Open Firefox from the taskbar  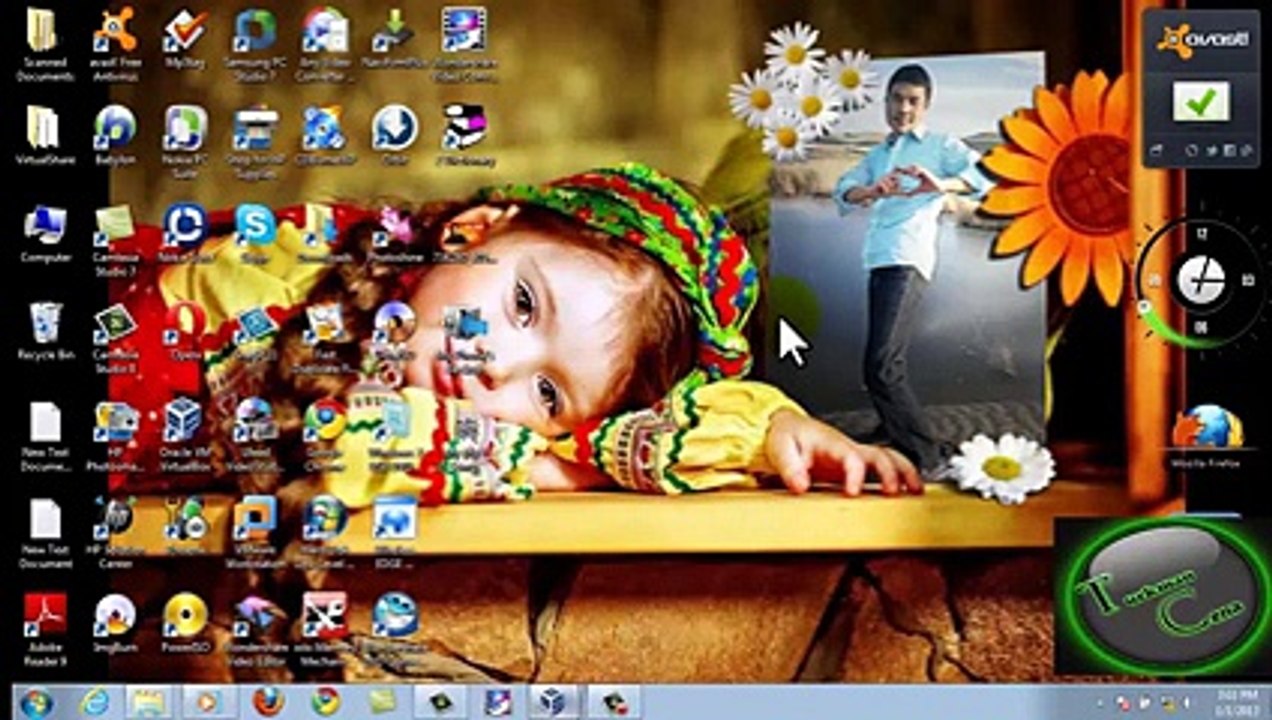click(x=267, y=702)
